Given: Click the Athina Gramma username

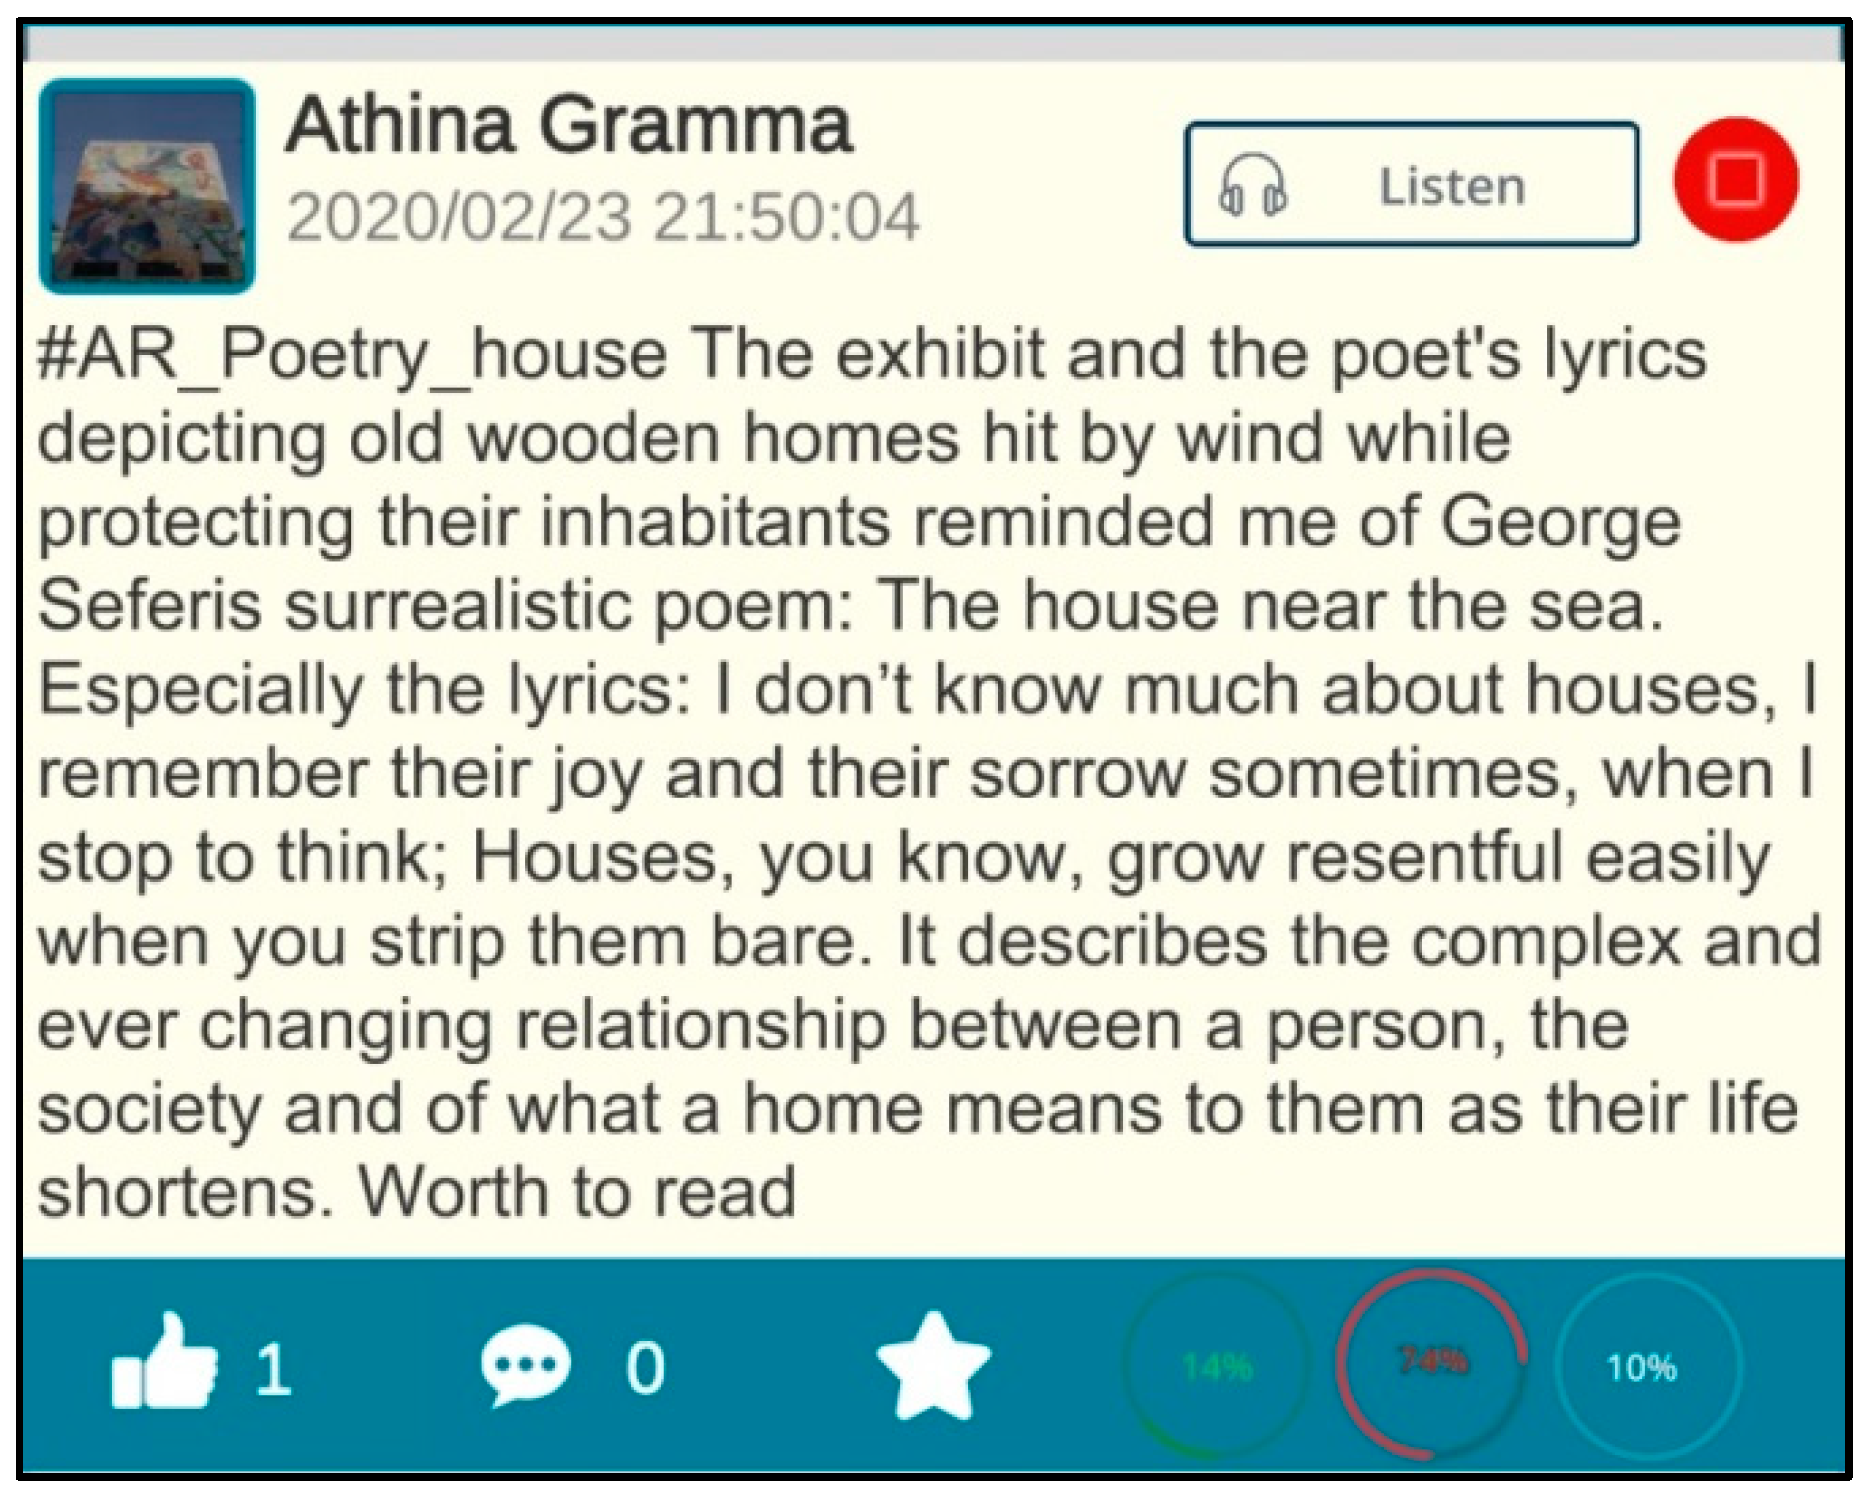Looking at the screenshot, I should [x=568, y=125].
